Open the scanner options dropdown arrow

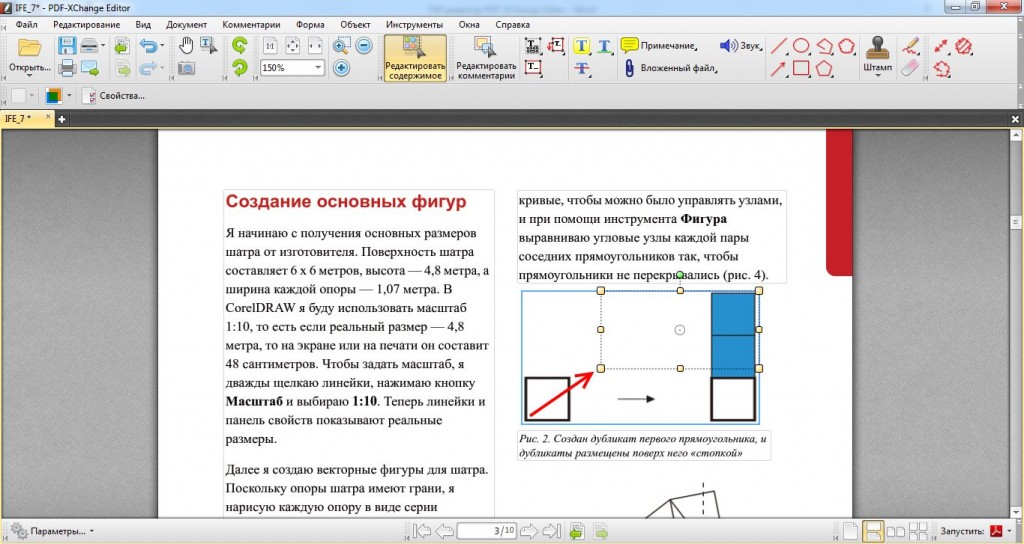click(103, 46)
